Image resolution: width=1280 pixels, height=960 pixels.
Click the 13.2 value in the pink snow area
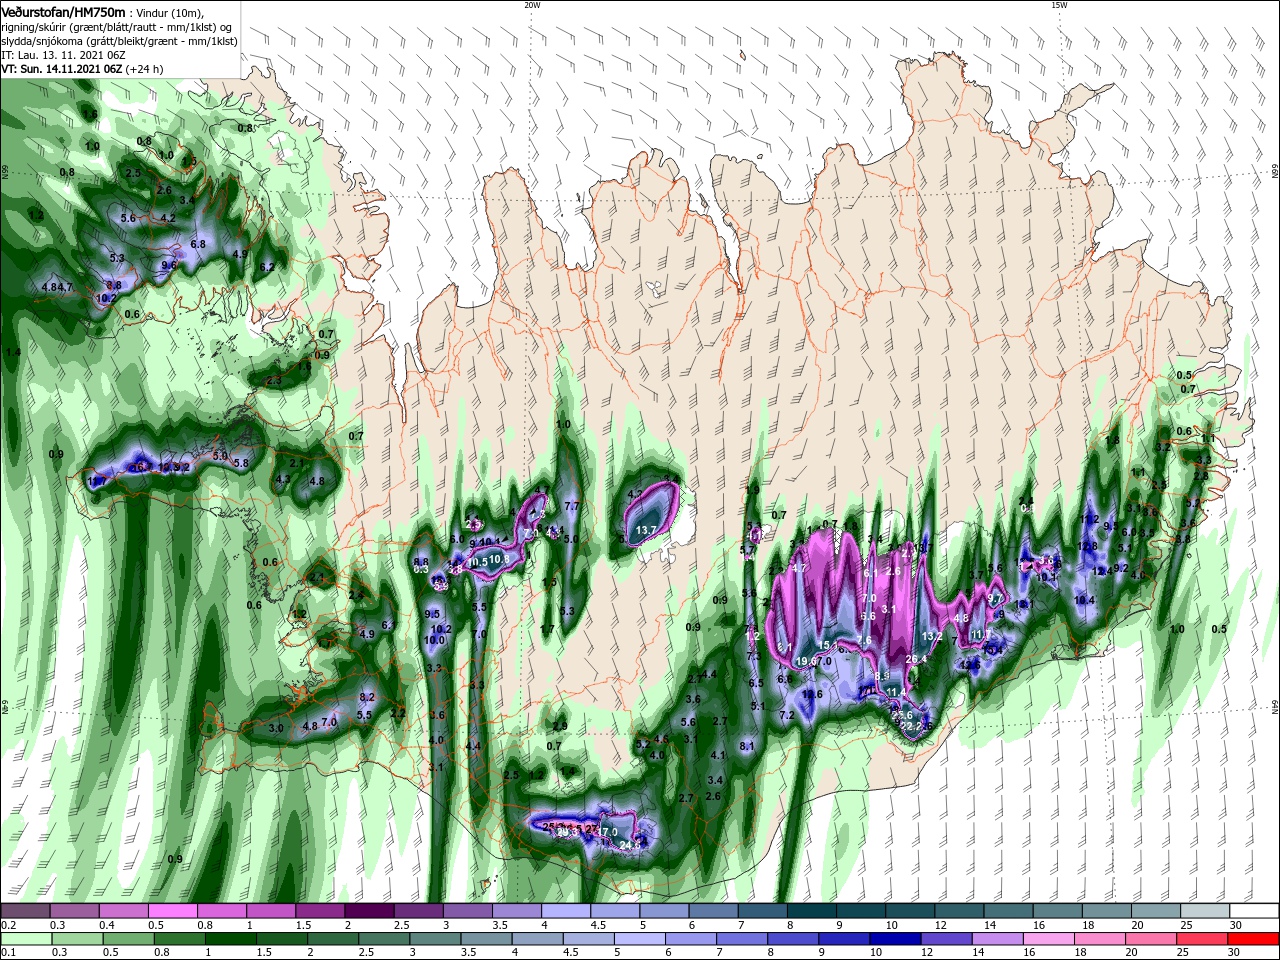932,636
